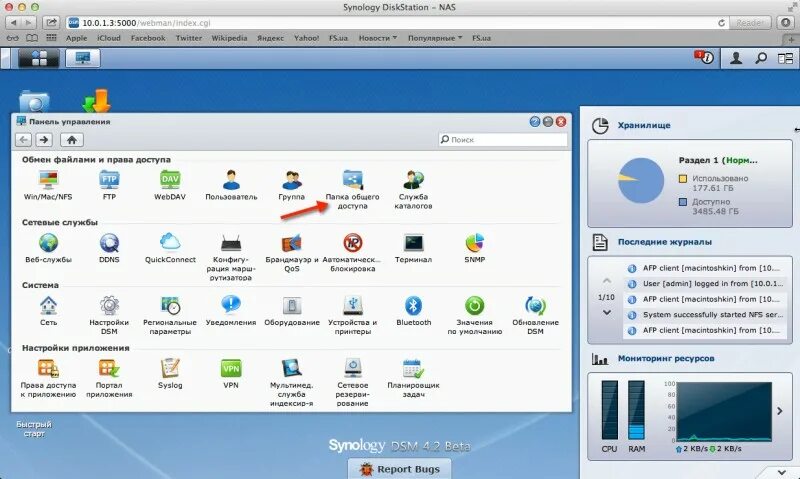The width and height of the screenshot is (800, 479).
Task: Open the Терминал icon
Action: tap(413, 248)
